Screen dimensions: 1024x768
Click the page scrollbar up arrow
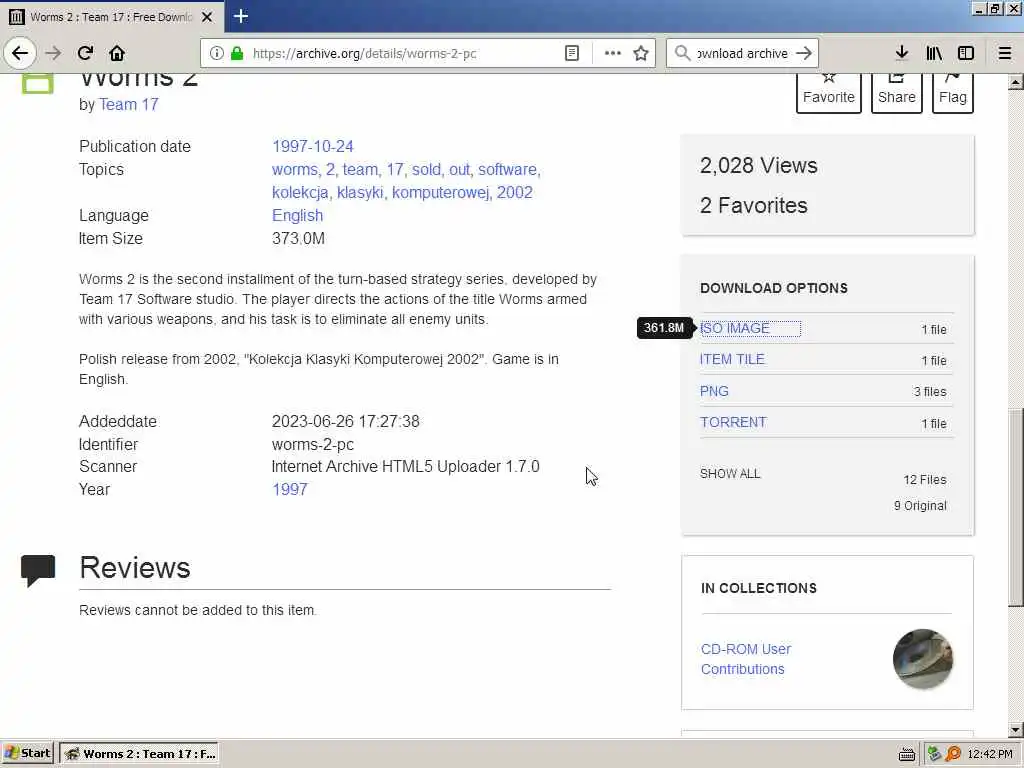click(1016, 82)
